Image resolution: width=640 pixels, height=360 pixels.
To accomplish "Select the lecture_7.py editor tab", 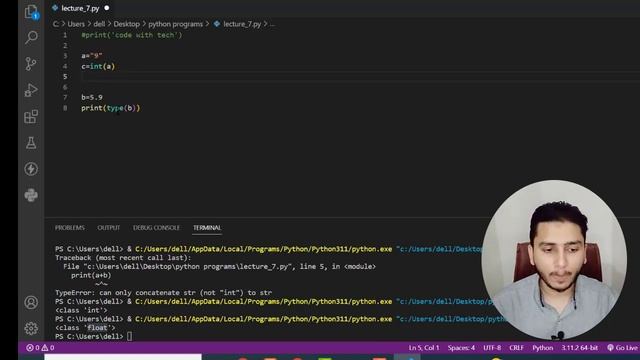I will (x=80, y=8).
